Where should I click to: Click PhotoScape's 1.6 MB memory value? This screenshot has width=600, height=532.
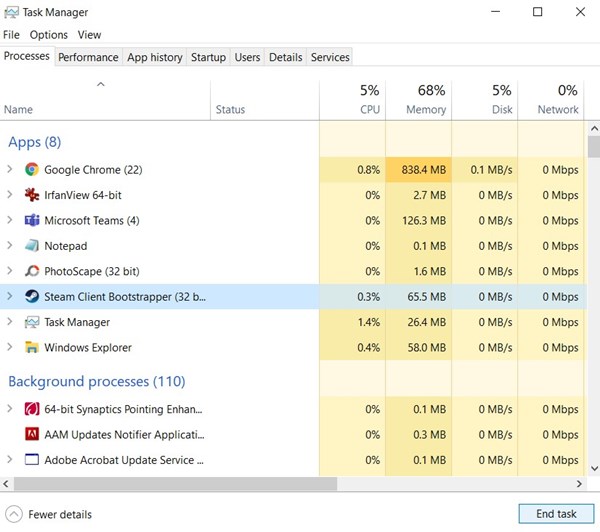point(429,271)
